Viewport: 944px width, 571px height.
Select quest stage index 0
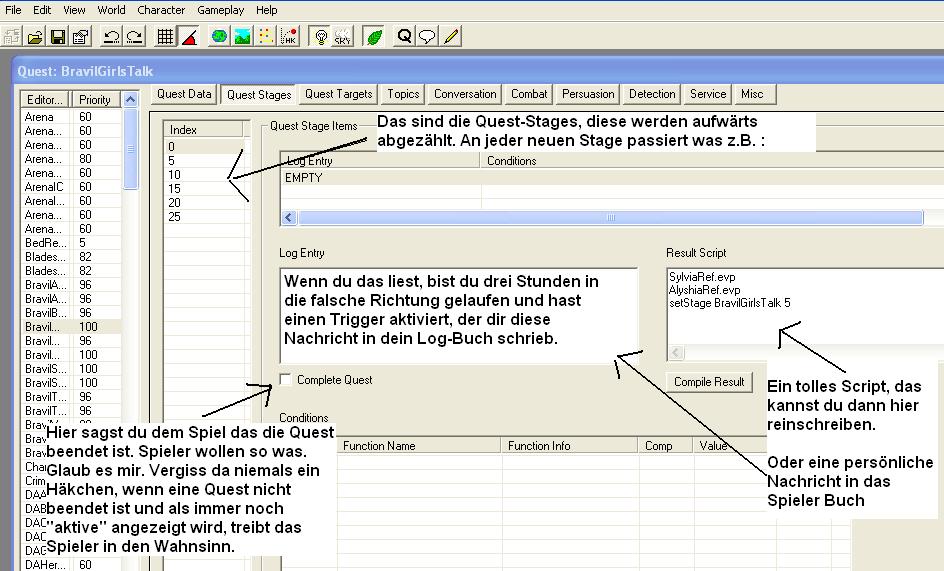pyautogui.click(x=204, y=146)
